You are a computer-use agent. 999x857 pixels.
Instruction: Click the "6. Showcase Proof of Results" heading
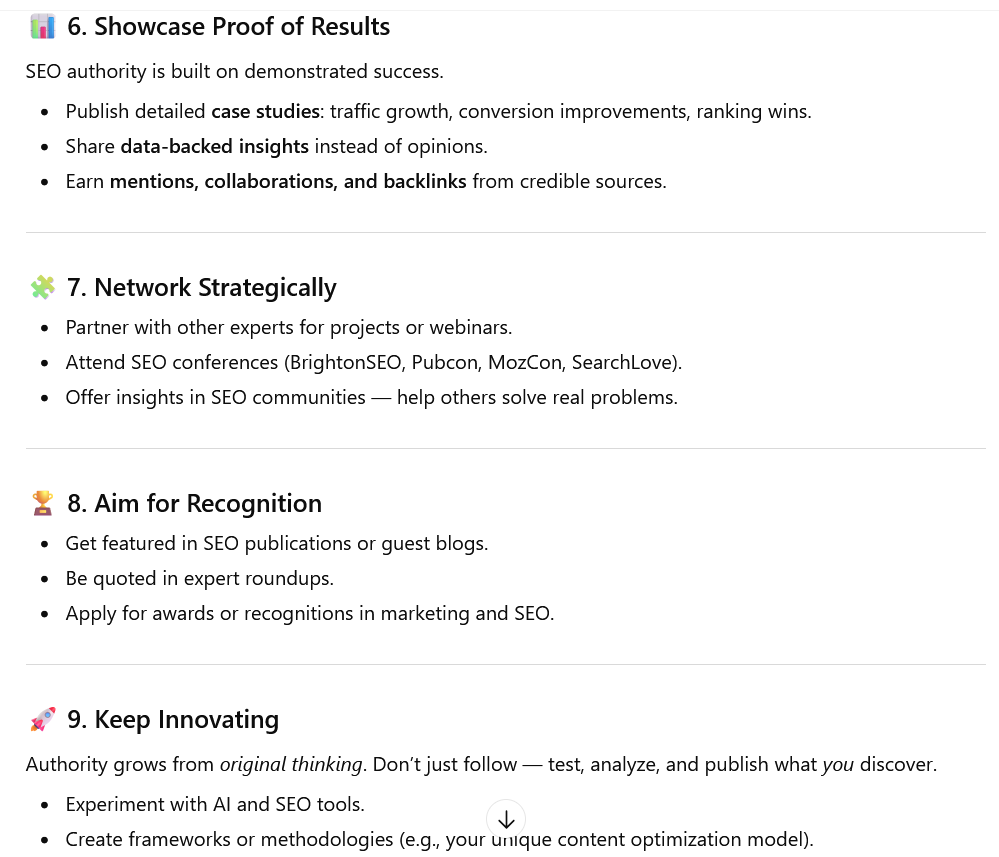[228, 27]
